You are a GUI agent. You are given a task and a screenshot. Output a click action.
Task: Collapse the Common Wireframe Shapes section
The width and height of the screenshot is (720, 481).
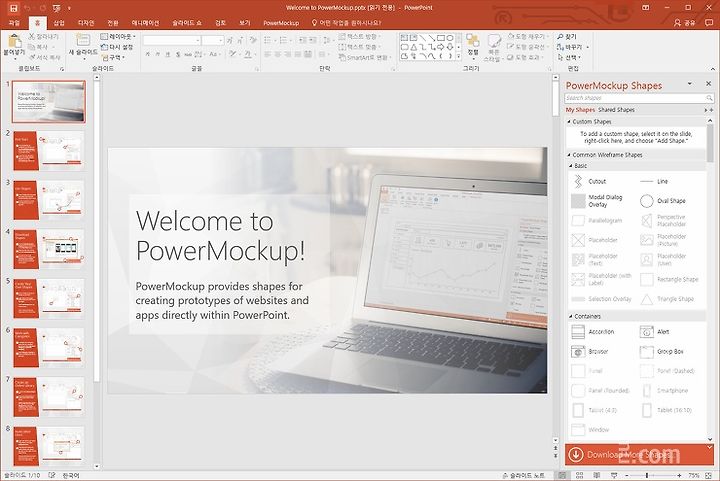pos(569,155)
